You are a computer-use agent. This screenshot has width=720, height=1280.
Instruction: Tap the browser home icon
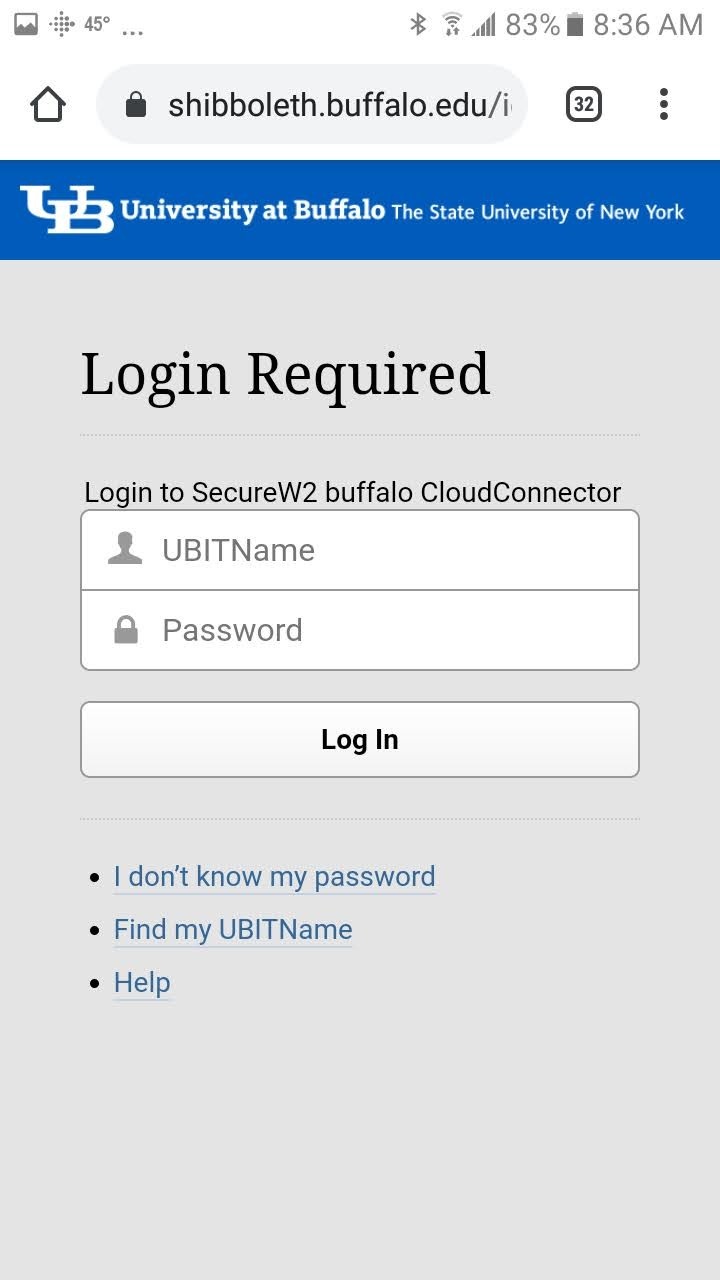tap(48, 104)
